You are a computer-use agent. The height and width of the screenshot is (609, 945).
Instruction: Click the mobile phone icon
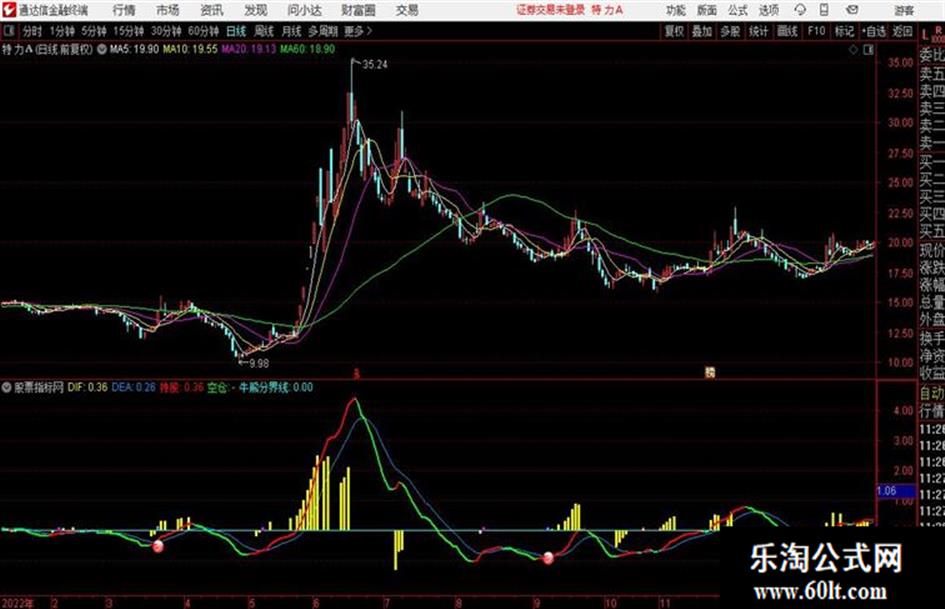pyautogui.click(x=824, y=10)
